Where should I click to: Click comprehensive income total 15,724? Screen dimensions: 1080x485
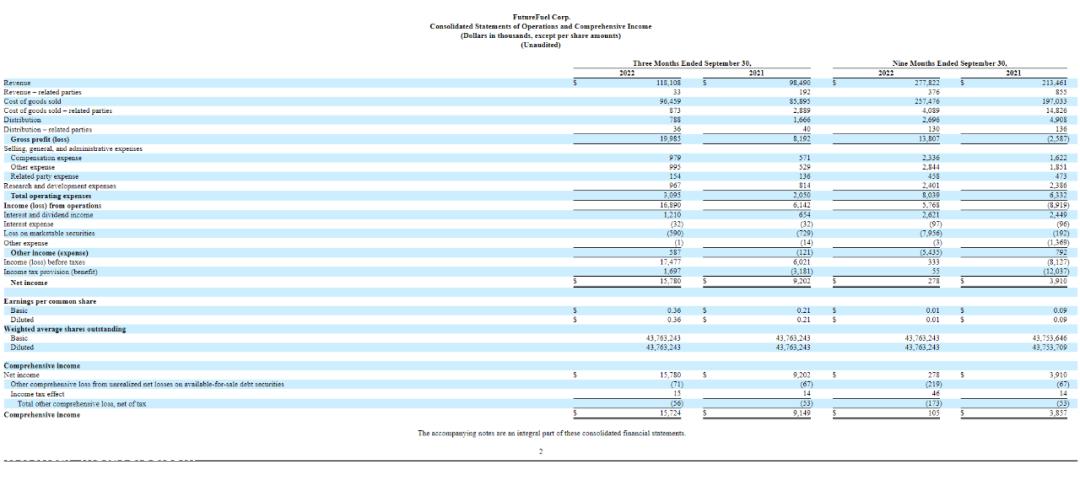(670, 413)
